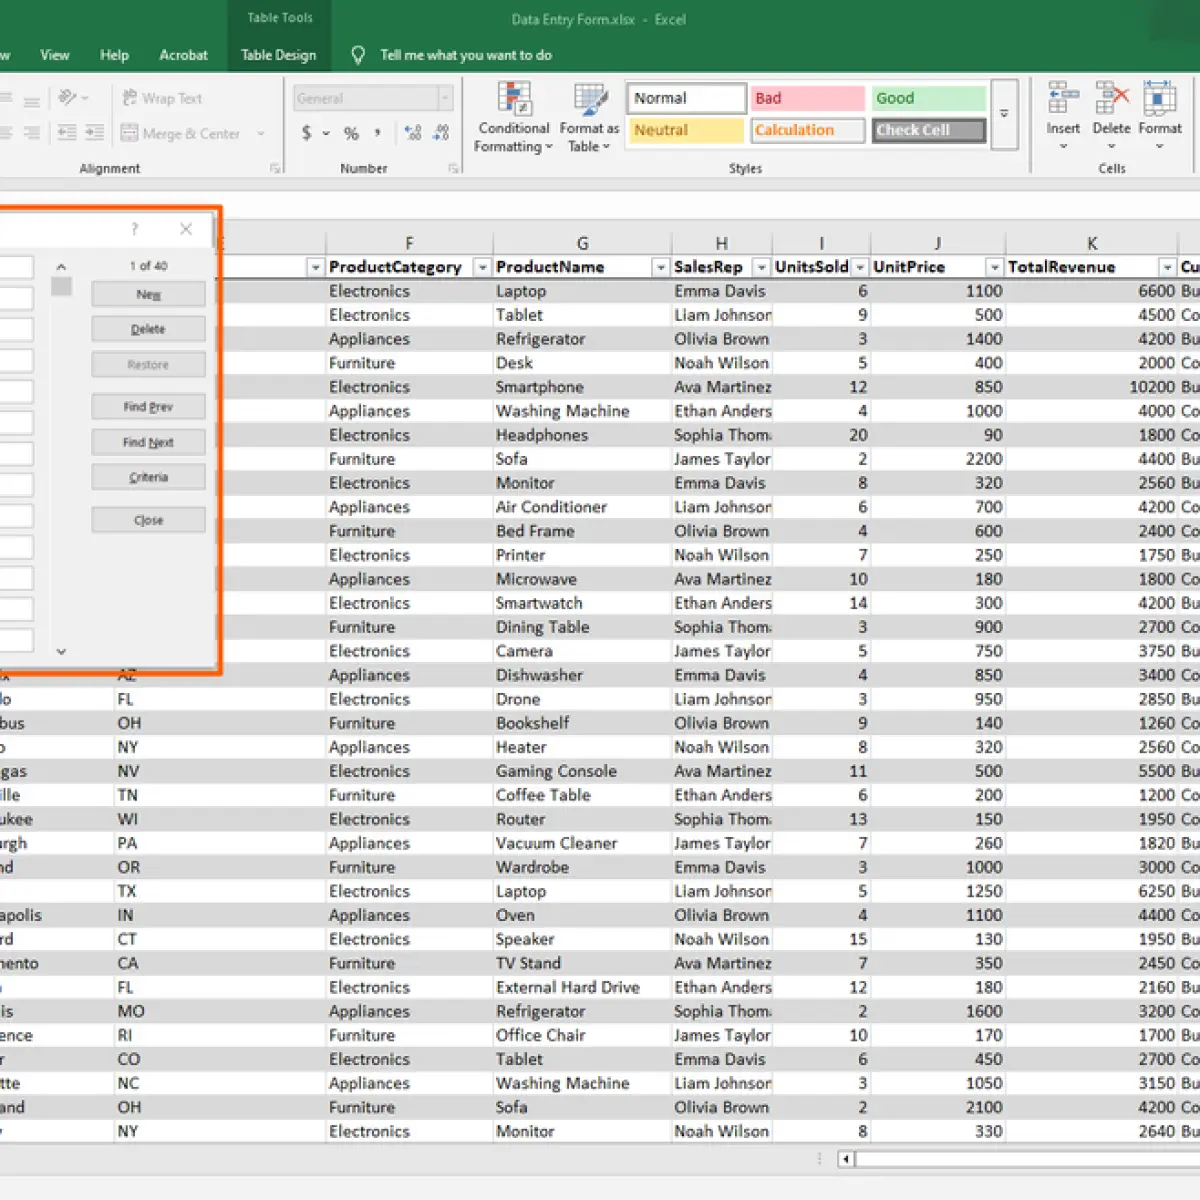The height and width of the screenshot is (1200, 1200).
Task: Open the Acrobat ribbon tab
Action: click(184, 55)
